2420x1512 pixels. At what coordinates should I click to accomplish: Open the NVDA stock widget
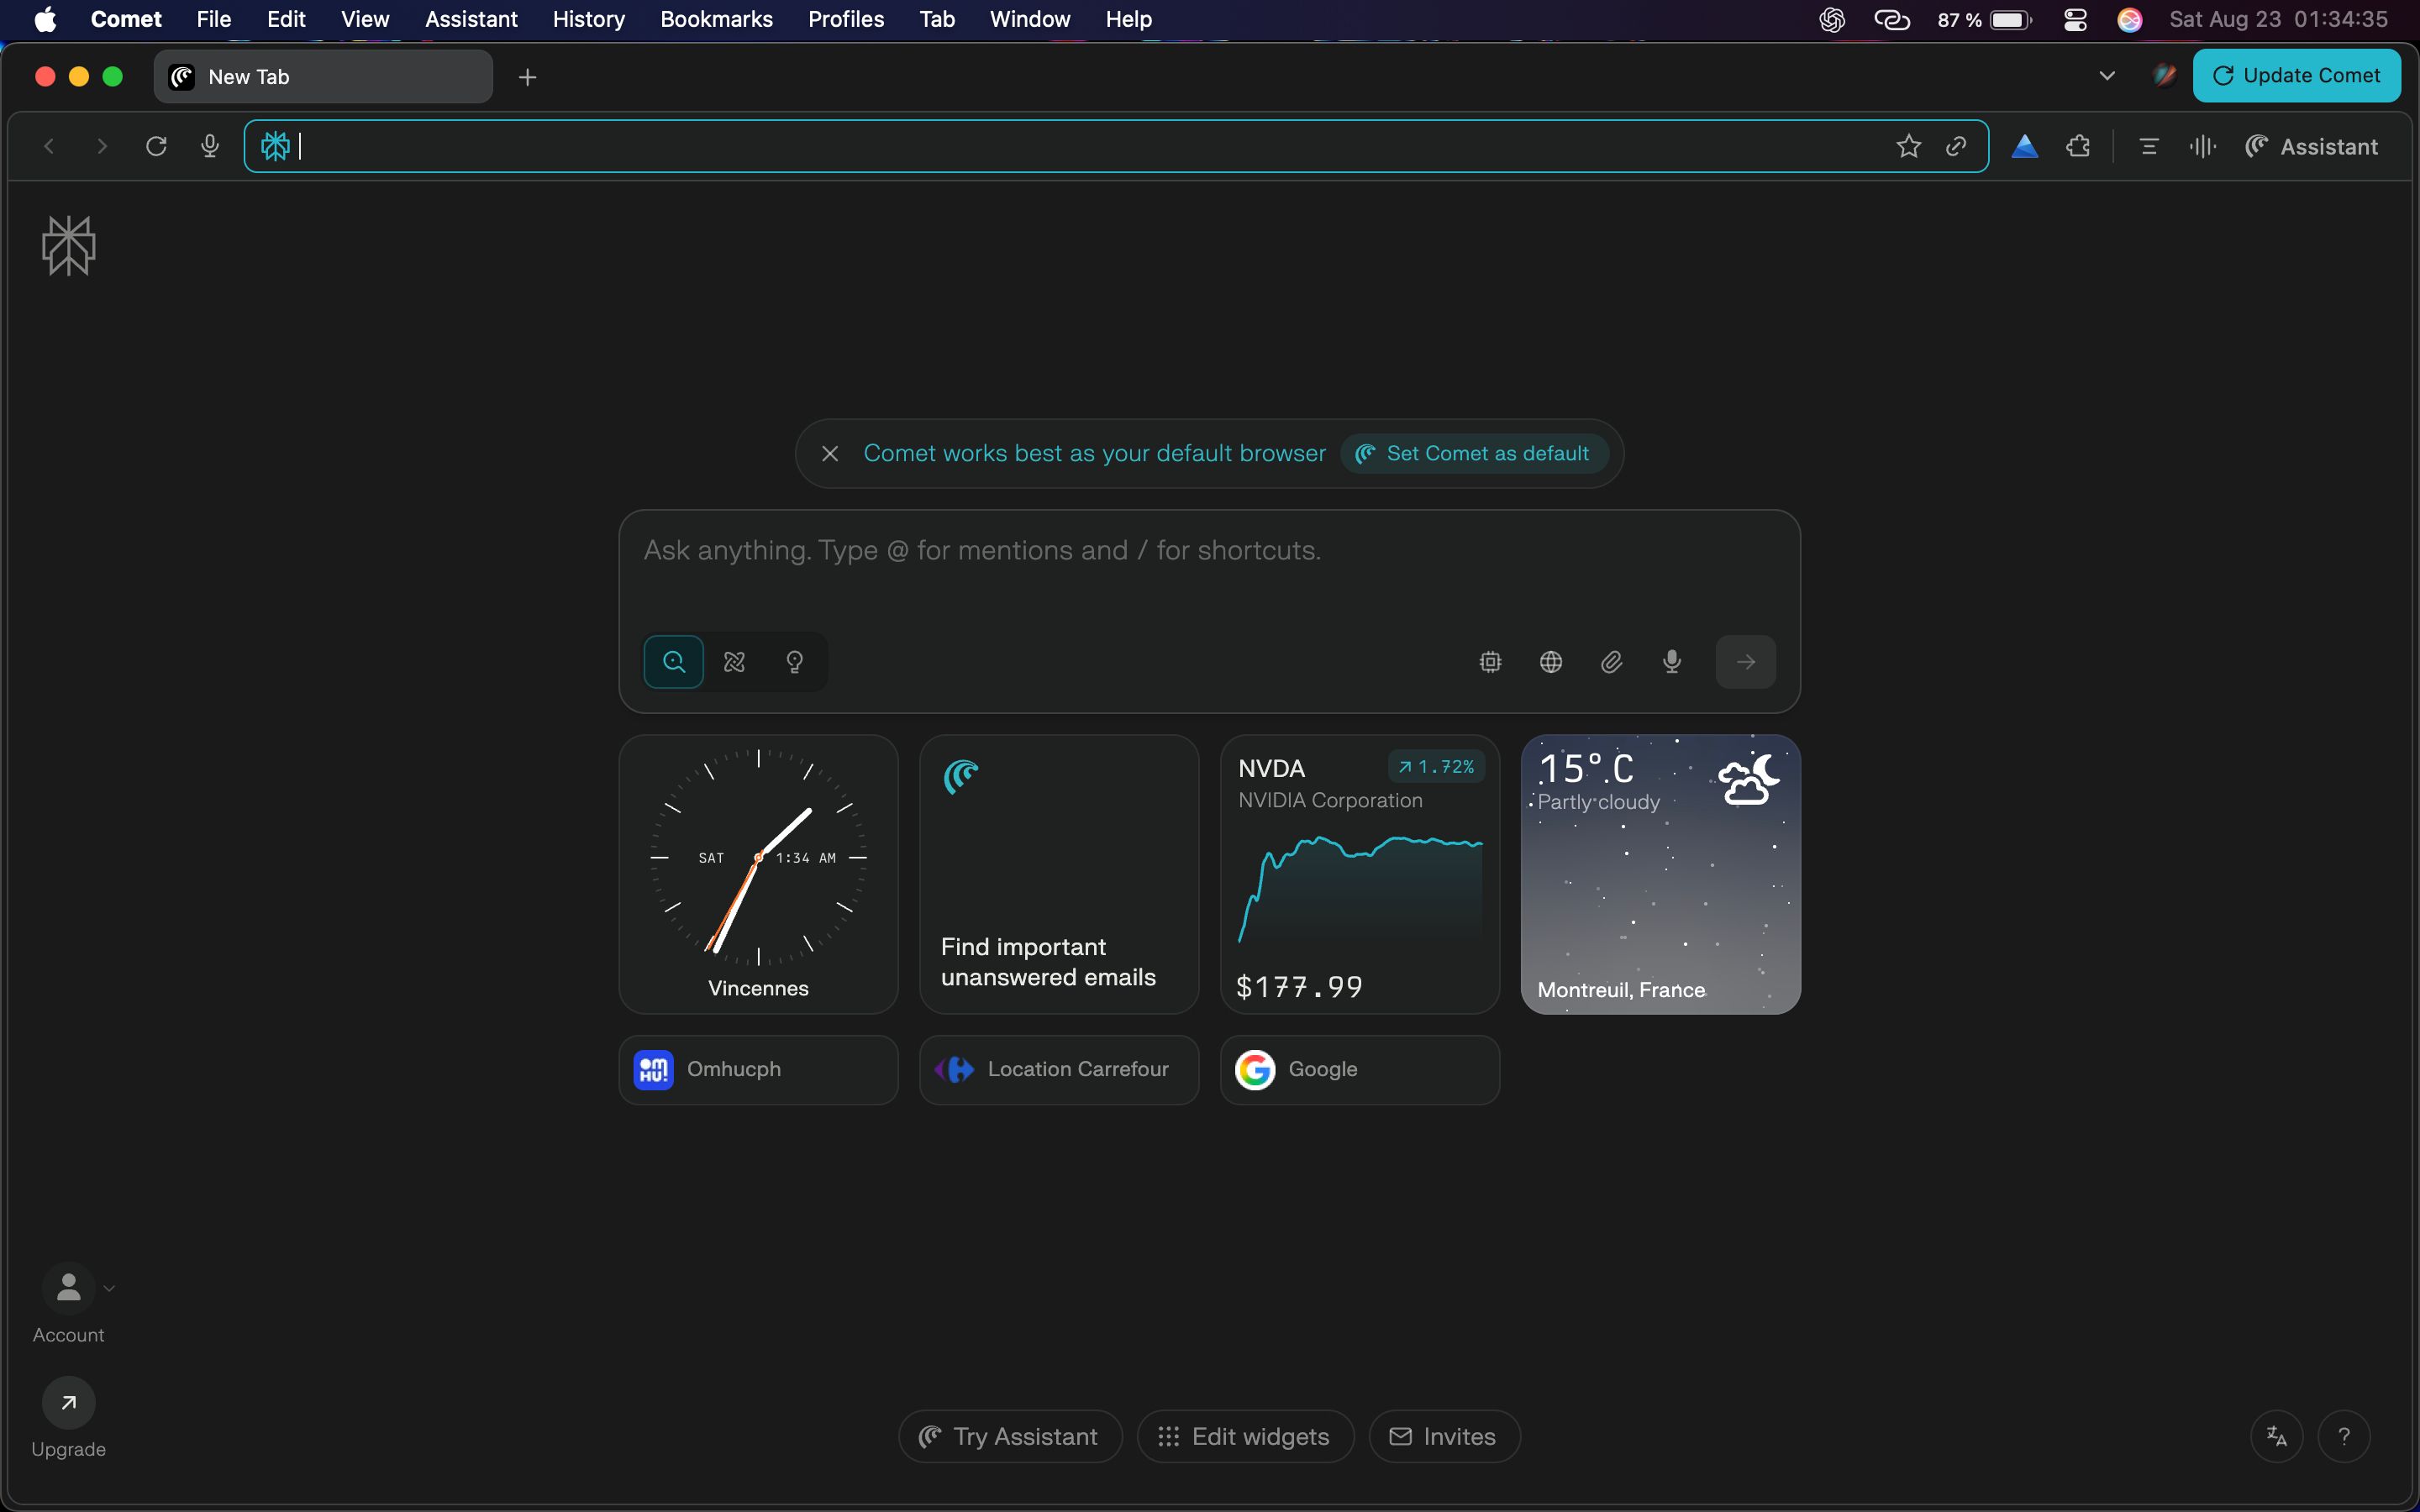pos(1360,875)
